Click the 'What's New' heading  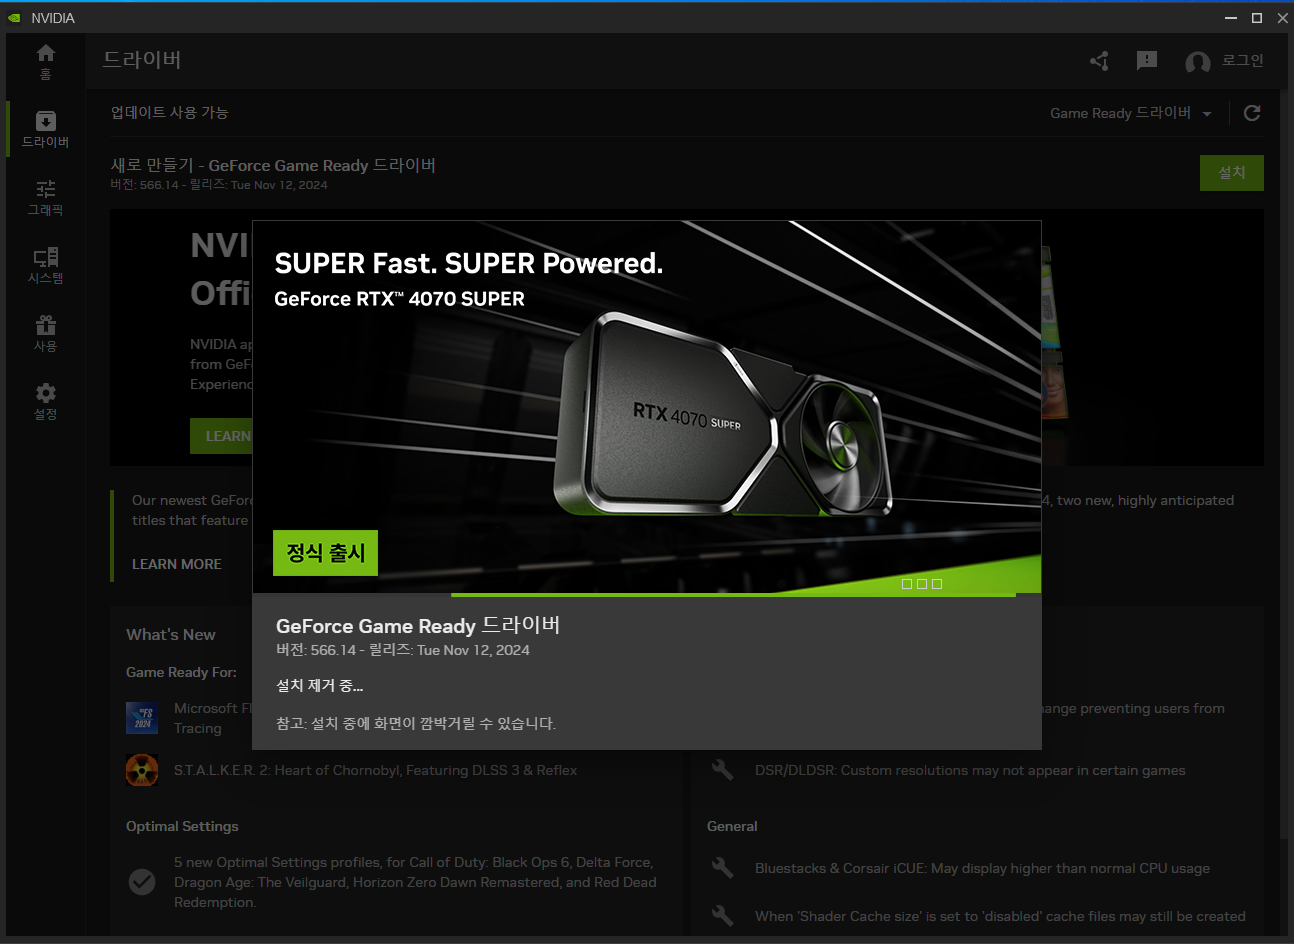point(171,634)
